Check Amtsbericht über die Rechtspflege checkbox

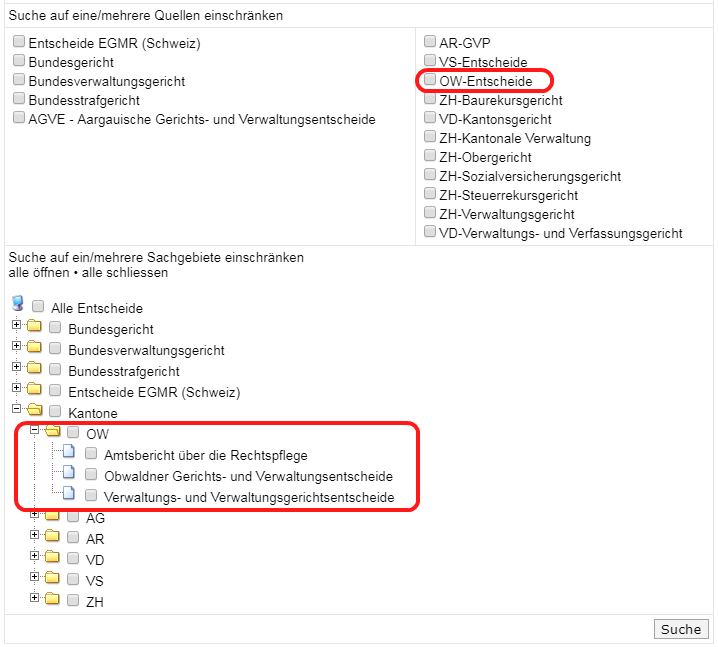pyautogui.click(x=91, y=453)
